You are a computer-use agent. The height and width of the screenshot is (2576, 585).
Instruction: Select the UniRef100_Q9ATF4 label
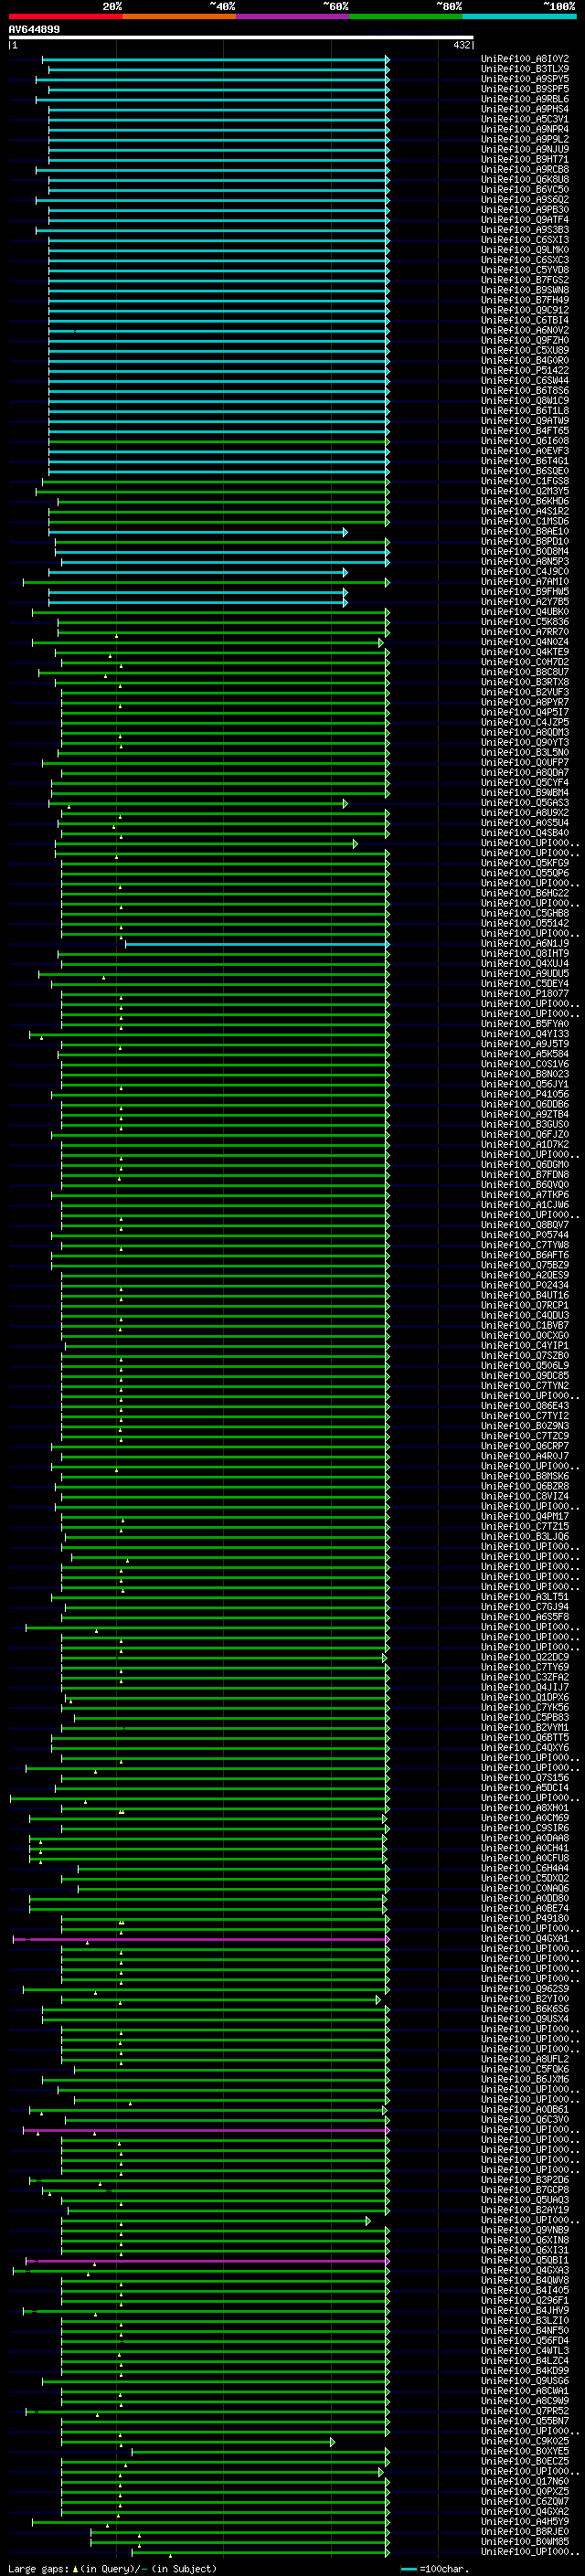point(525,220)
